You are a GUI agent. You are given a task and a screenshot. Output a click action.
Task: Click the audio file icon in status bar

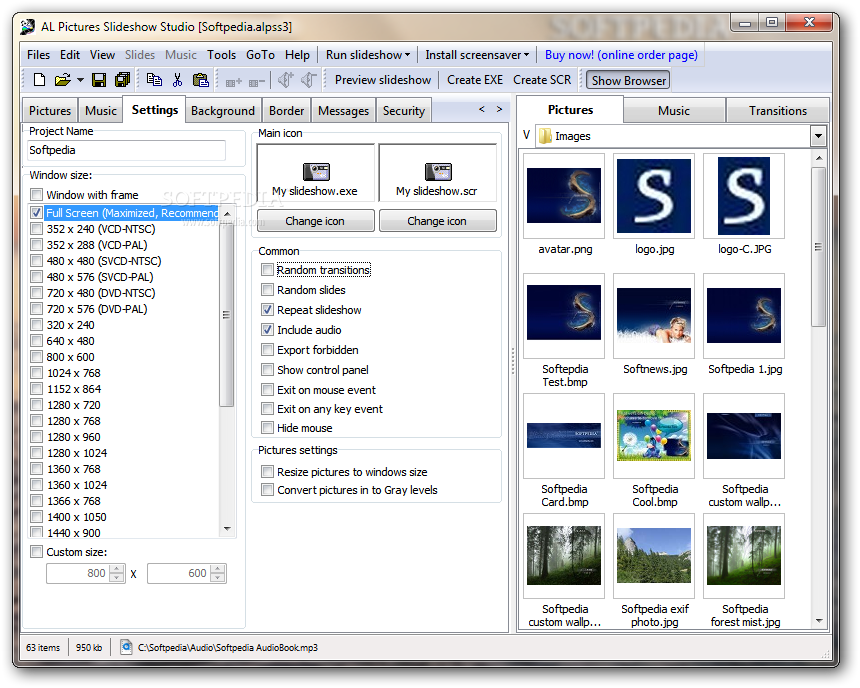[x=126, y=647]
